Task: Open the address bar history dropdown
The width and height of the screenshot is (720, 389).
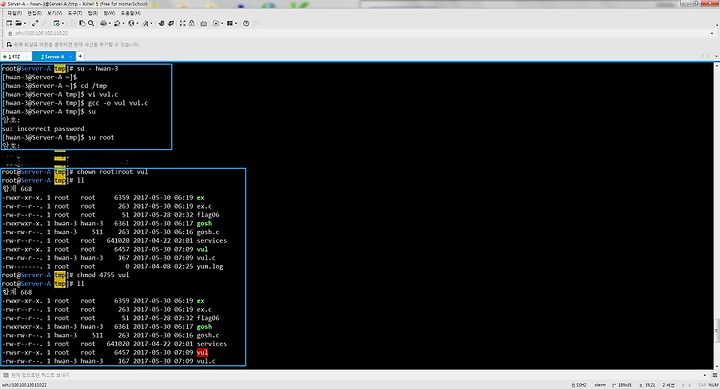Action: pos(712,34)
